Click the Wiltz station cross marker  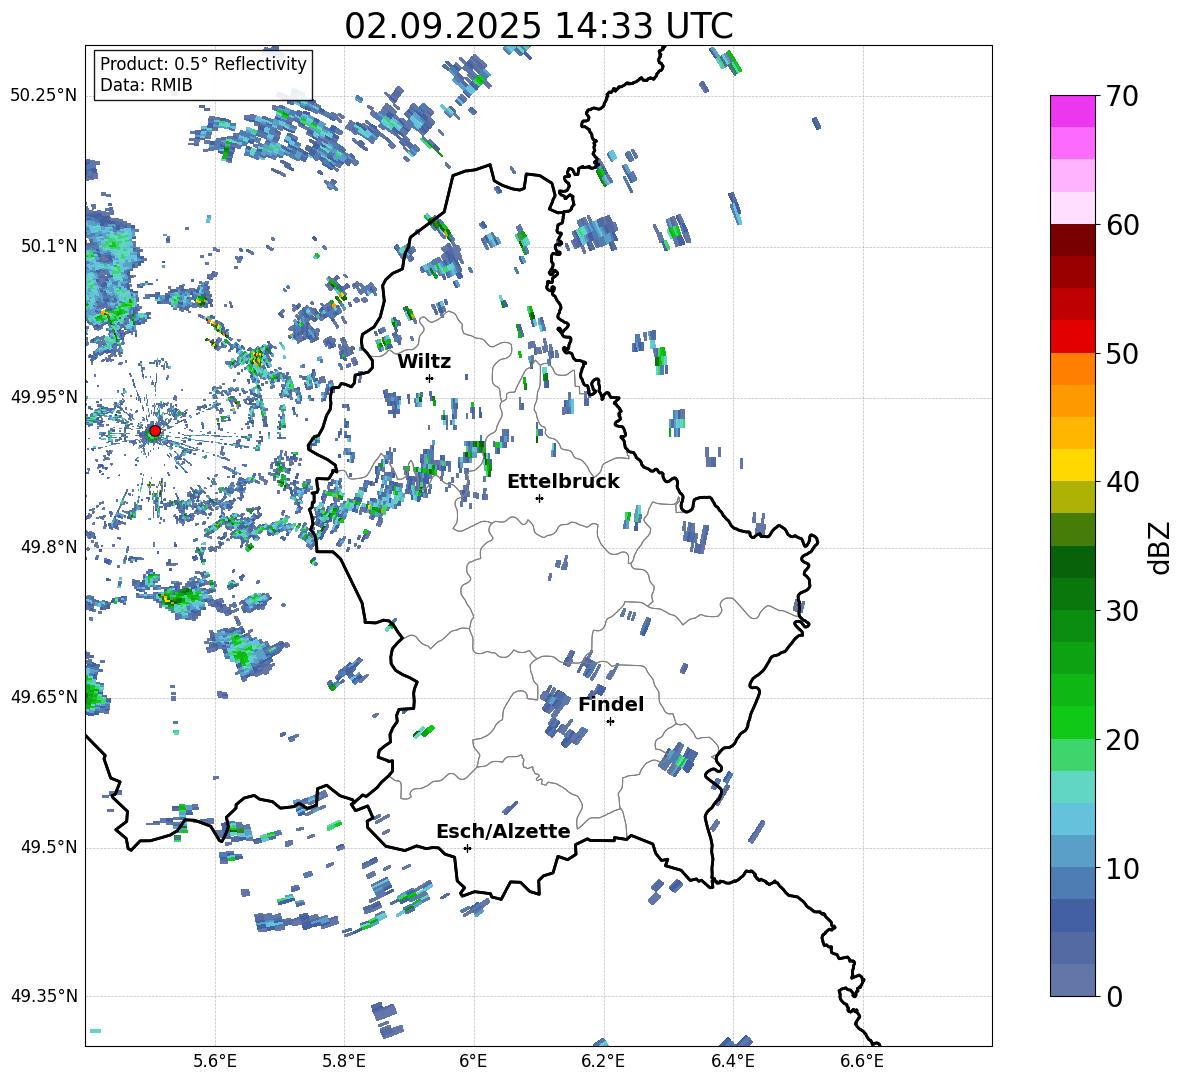[x=429, y=378]
